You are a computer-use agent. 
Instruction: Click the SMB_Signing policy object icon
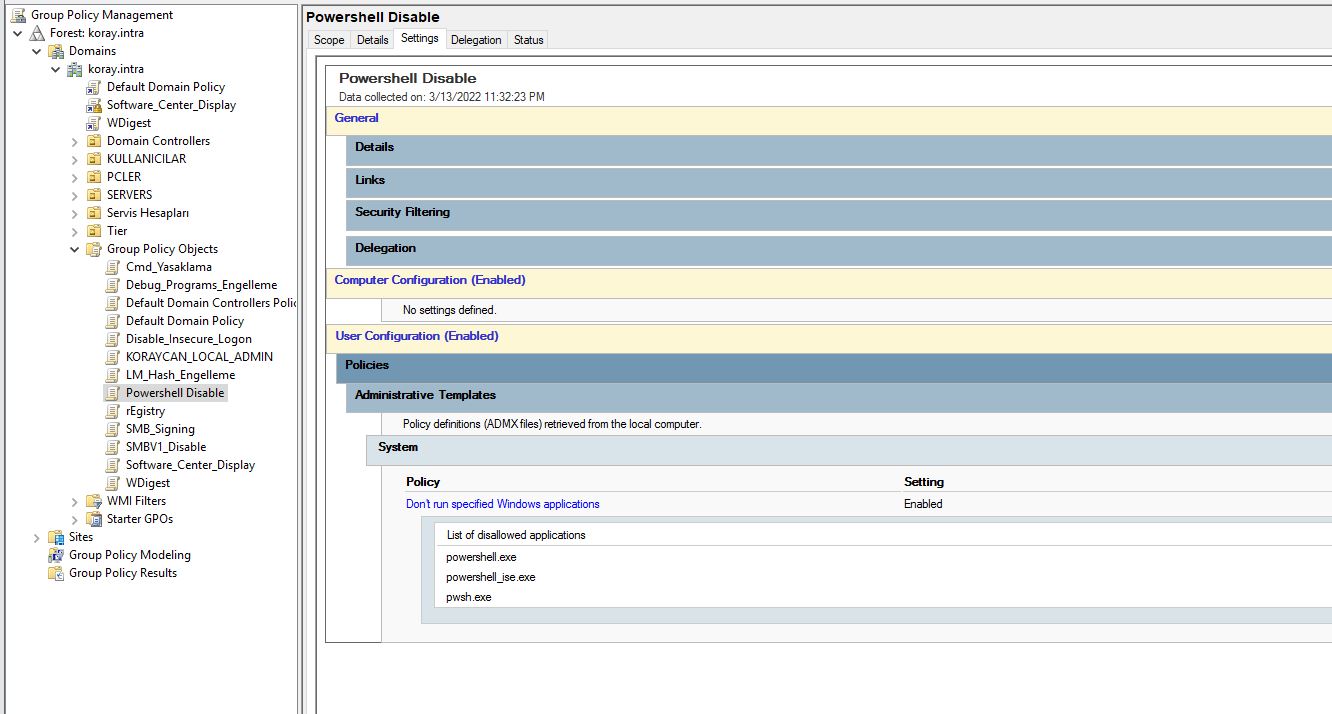tap(112, 429)
